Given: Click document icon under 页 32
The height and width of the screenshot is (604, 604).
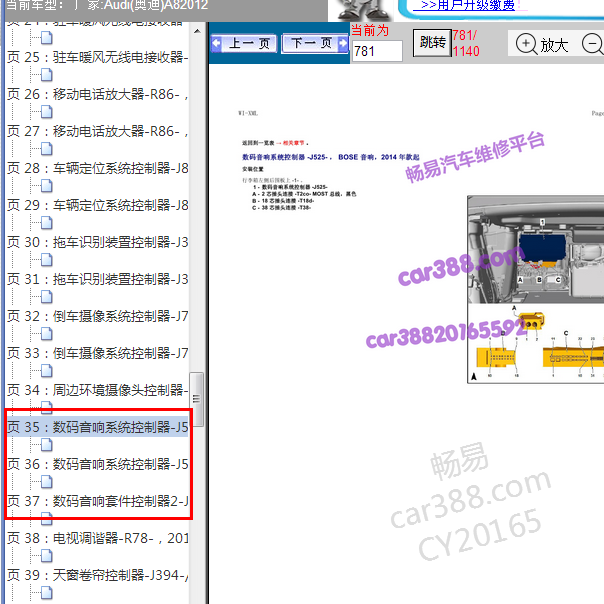Looking at the screenshot, I should coord(47,334).
